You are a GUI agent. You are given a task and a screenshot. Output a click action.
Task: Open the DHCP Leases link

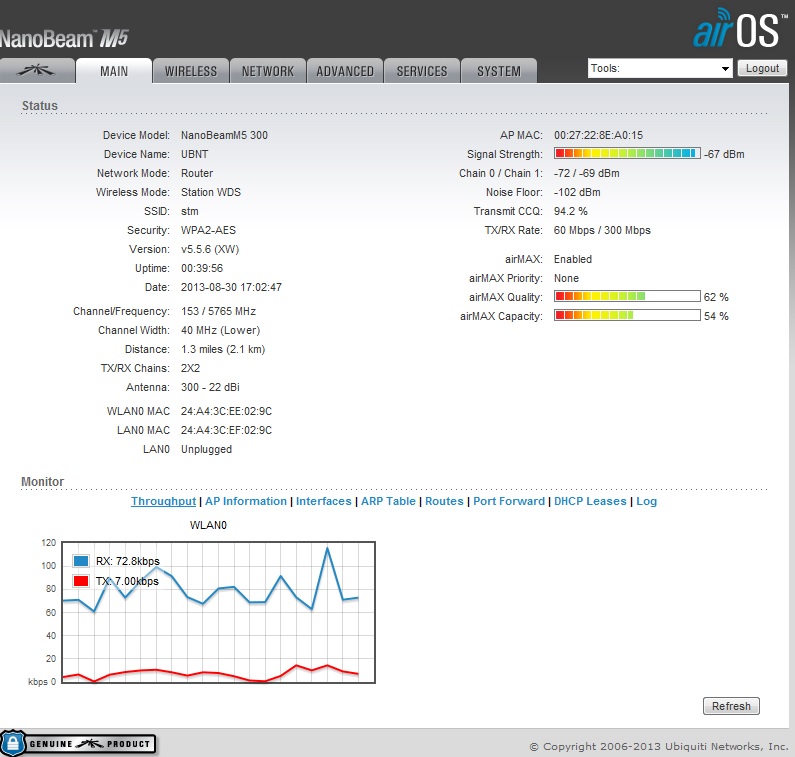(x=590, y=501)
